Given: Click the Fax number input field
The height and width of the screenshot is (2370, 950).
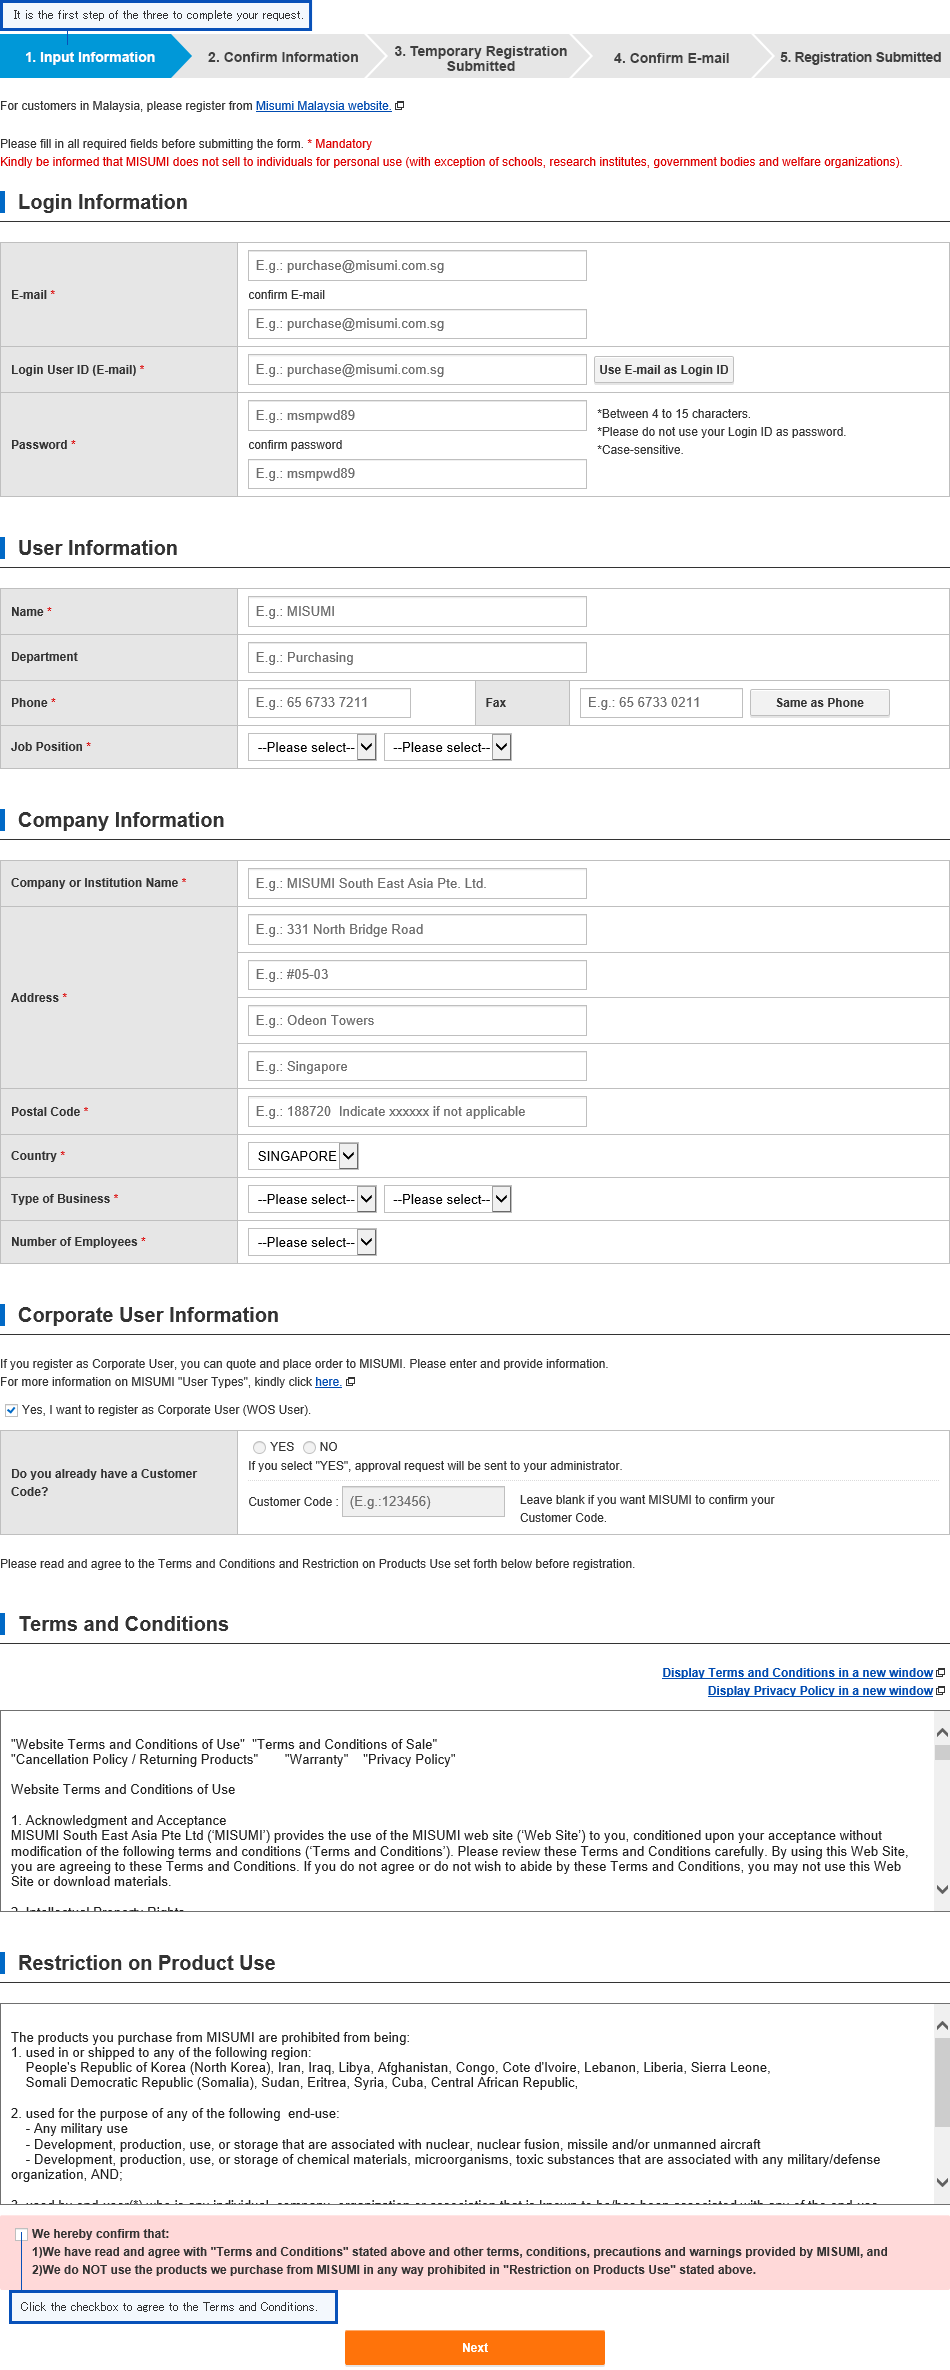Looking at the screenshot, I should tap(661, 703).
